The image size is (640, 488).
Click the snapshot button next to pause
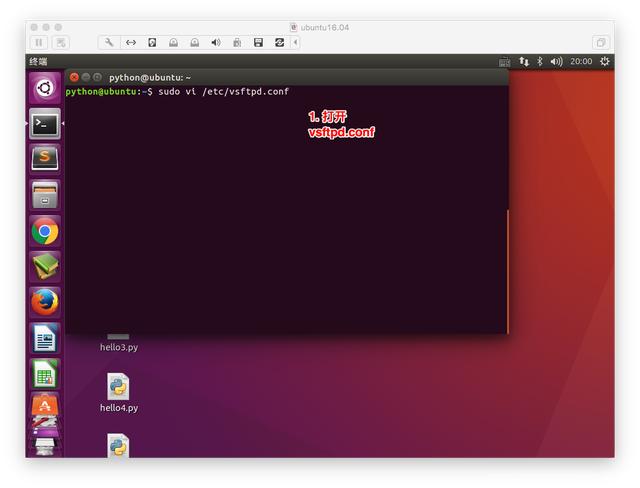coord(61,42)
